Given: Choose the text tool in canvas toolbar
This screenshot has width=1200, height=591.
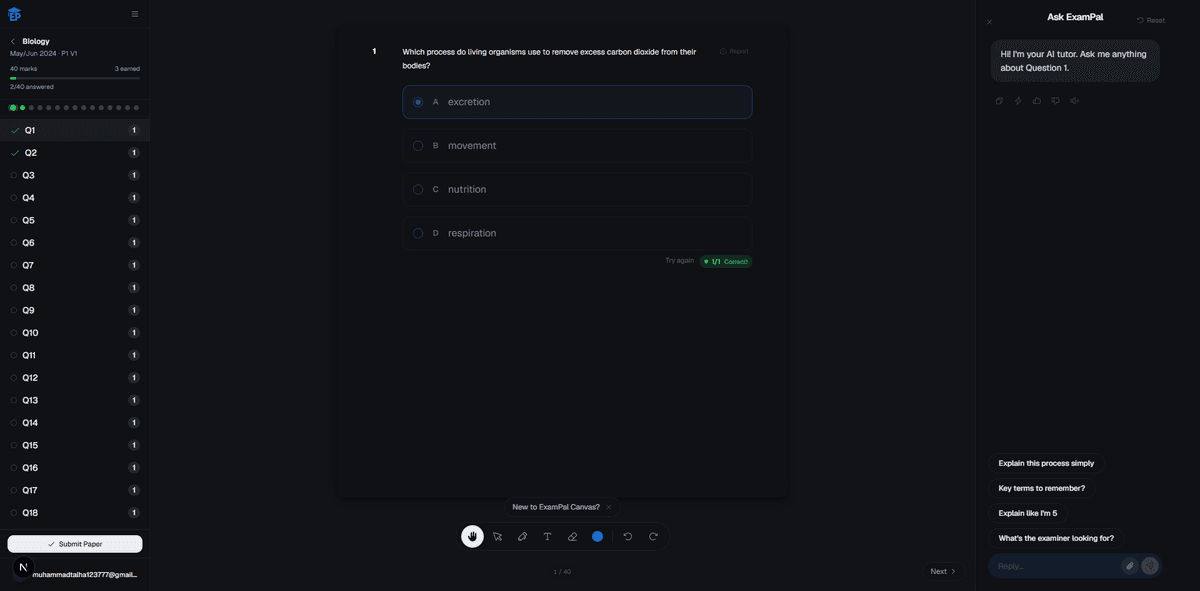Looking at the screenshot, I should point(547,537).
